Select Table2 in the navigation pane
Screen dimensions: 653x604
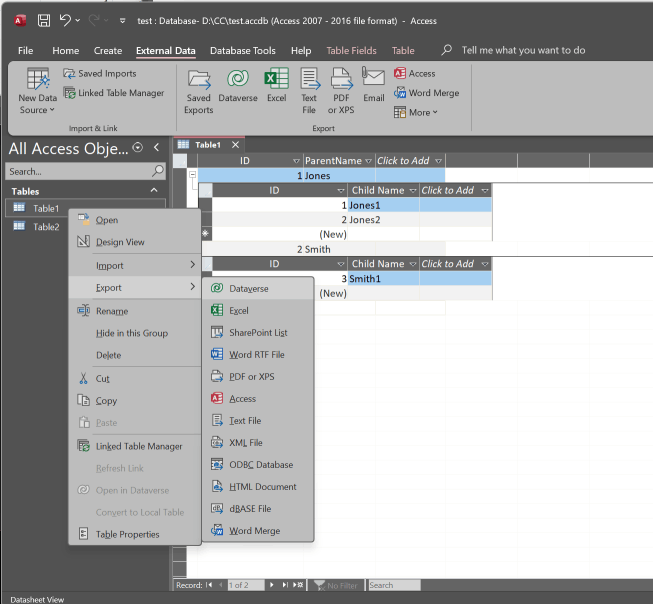click(x=85, y=227)
